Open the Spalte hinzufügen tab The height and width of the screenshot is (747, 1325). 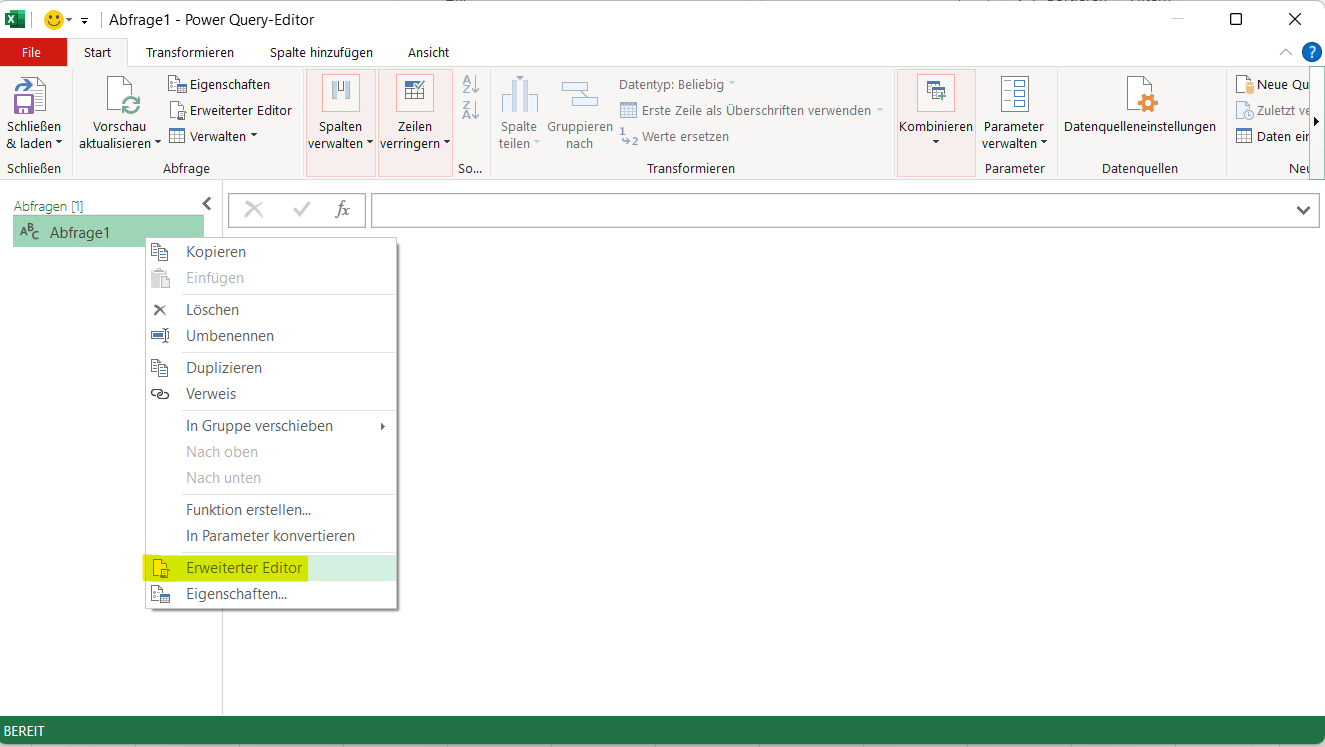pos(321,52)
